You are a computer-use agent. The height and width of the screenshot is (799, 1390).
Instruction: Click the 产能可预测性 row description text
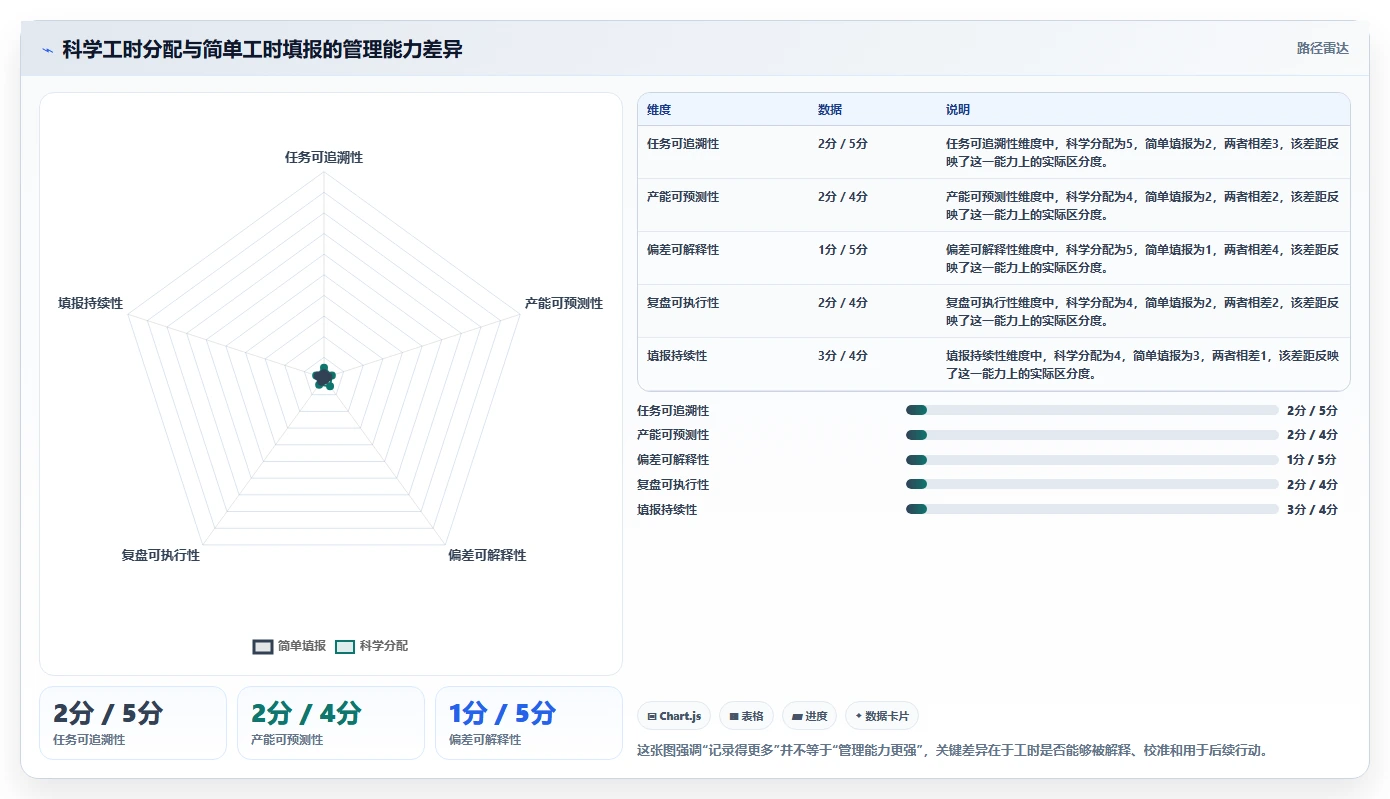point(1142,205)
